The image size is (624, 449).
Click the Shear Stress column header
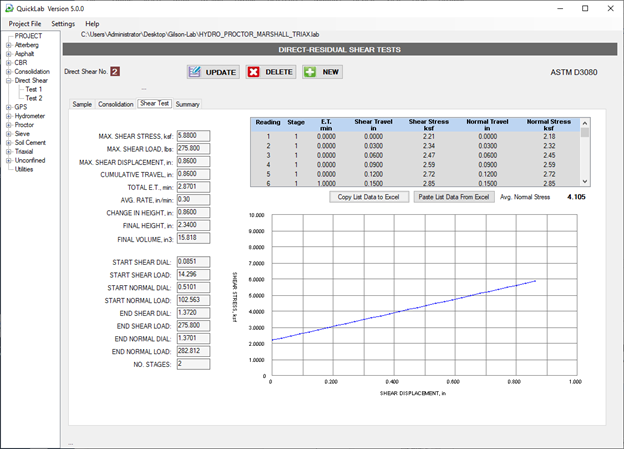coord(429,125)
